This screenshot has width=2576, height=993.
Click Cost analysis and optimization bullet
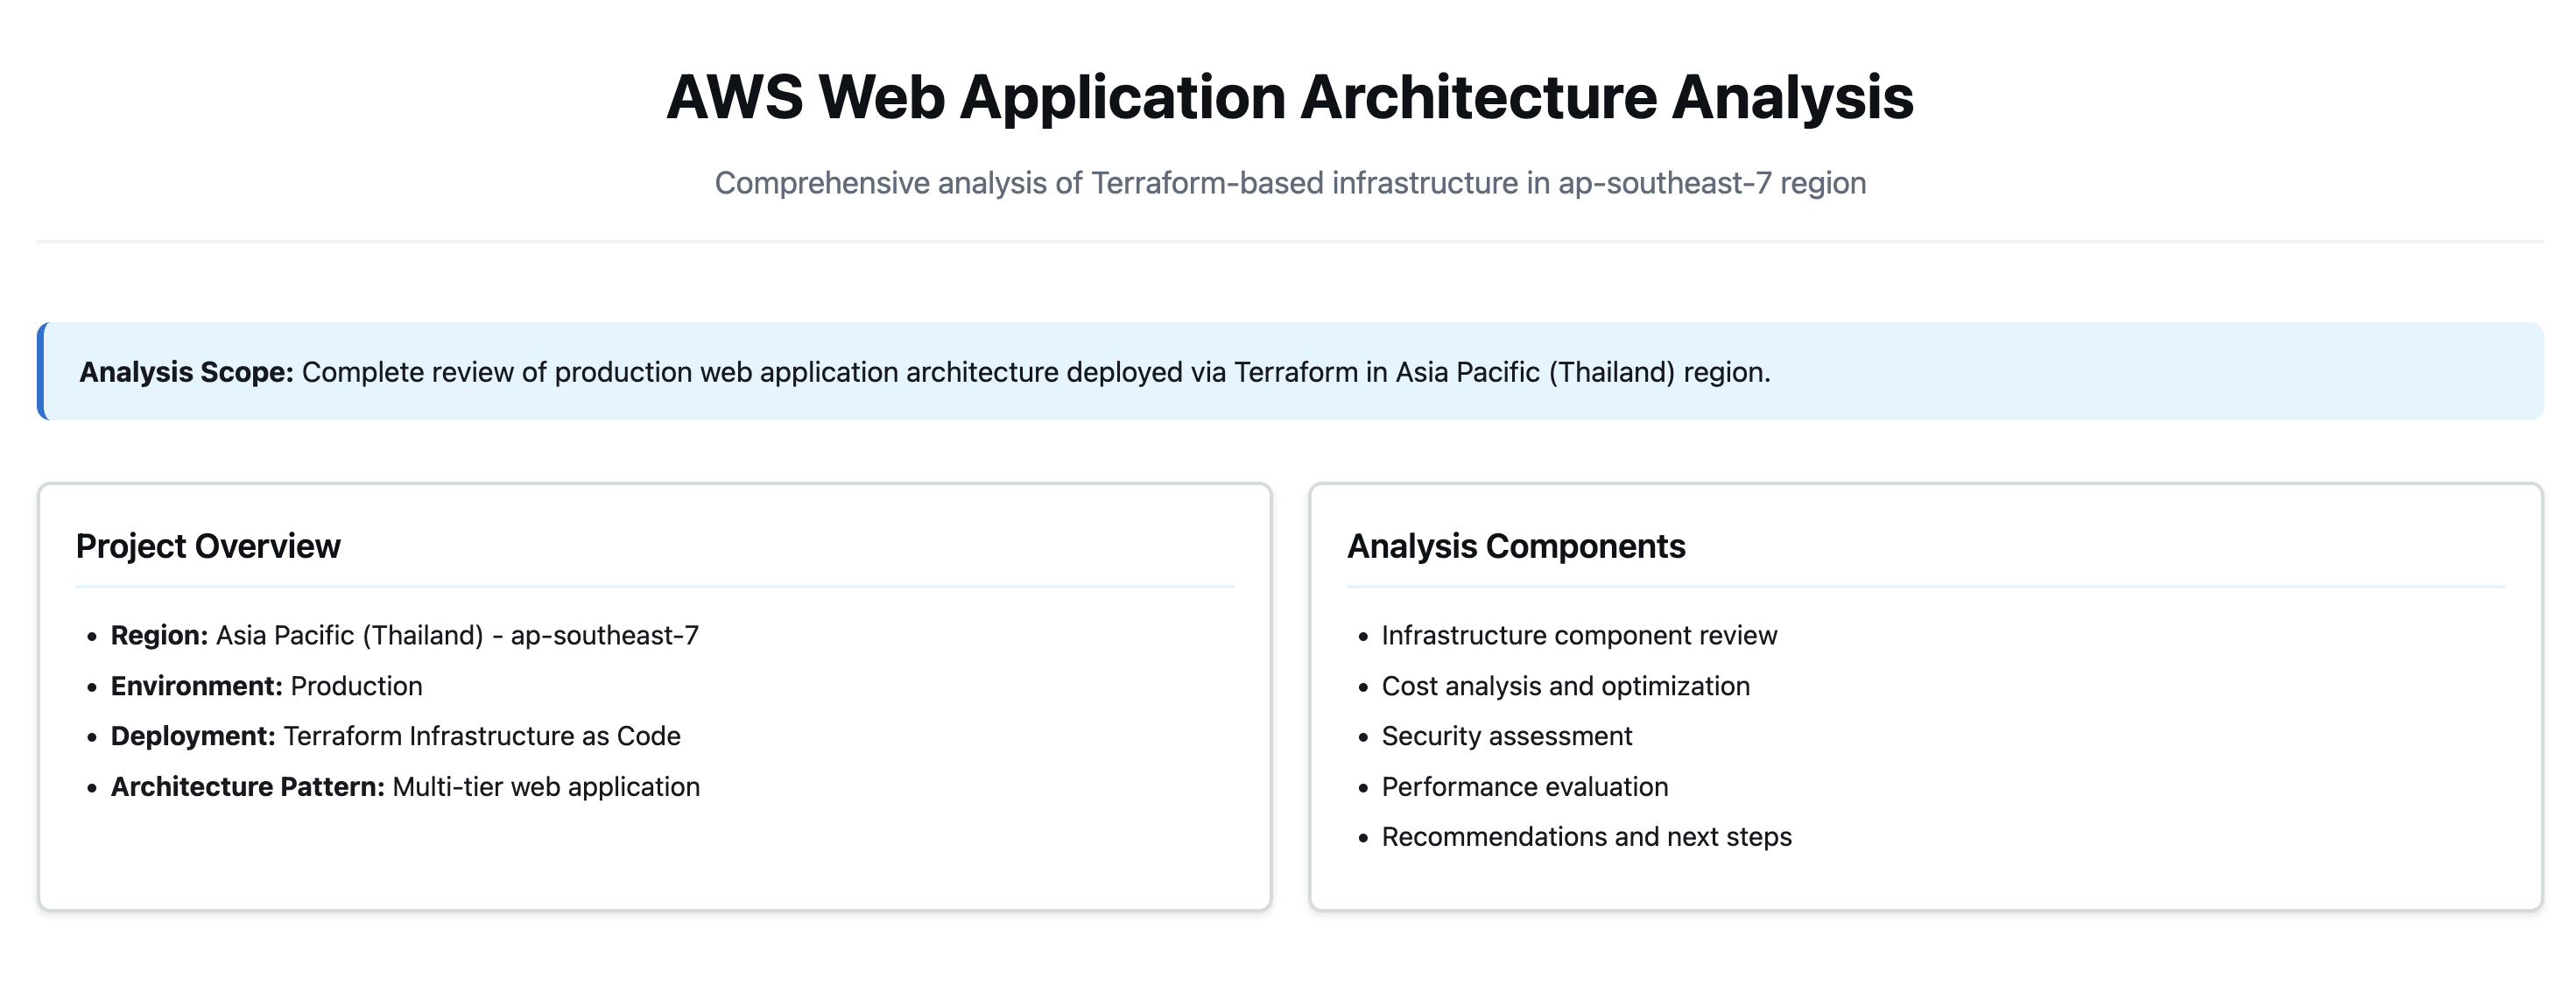coord(1565,686)
